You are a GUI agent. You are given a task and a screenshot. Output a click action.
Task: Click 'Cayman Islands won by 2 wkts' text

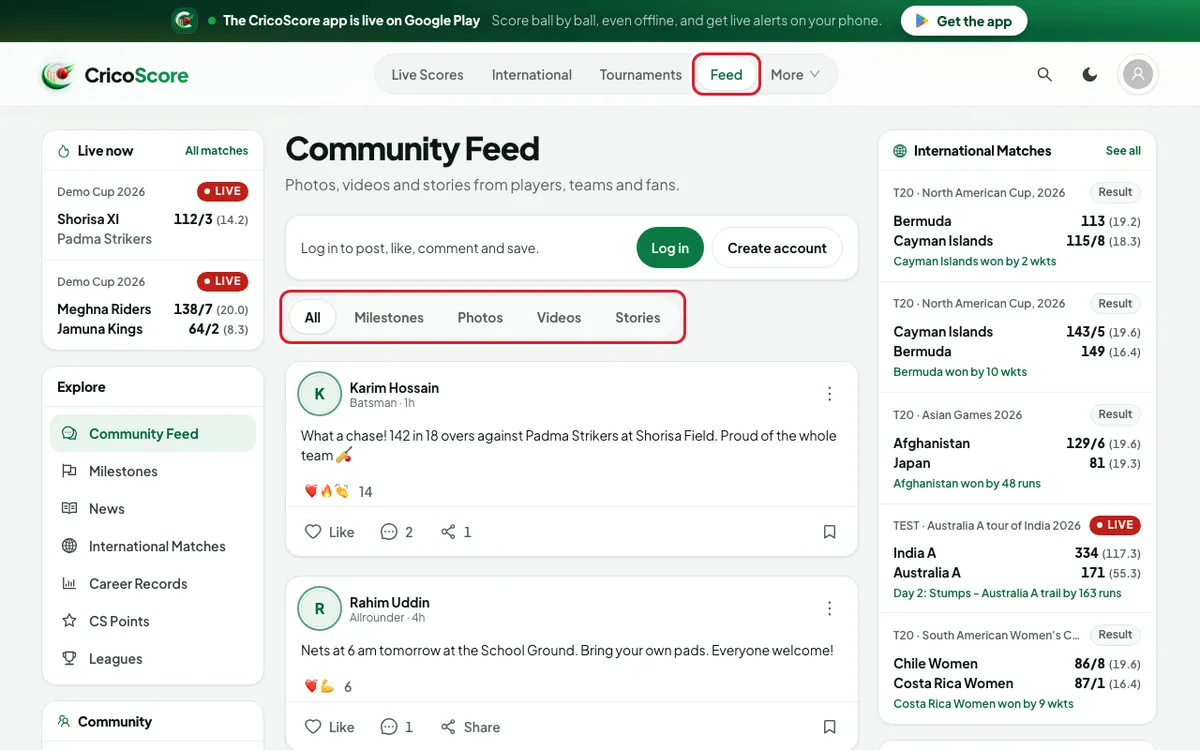[975, 261]
